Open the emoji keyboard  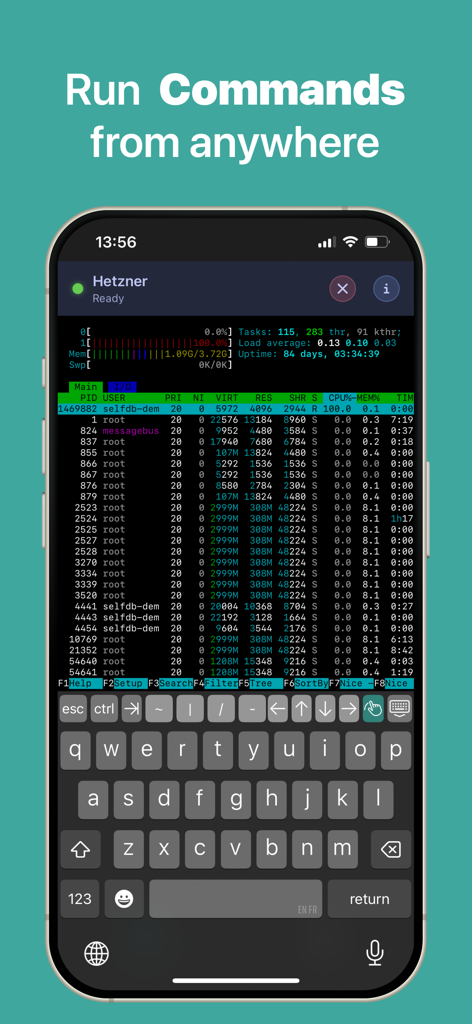click(x=124, y=899)
